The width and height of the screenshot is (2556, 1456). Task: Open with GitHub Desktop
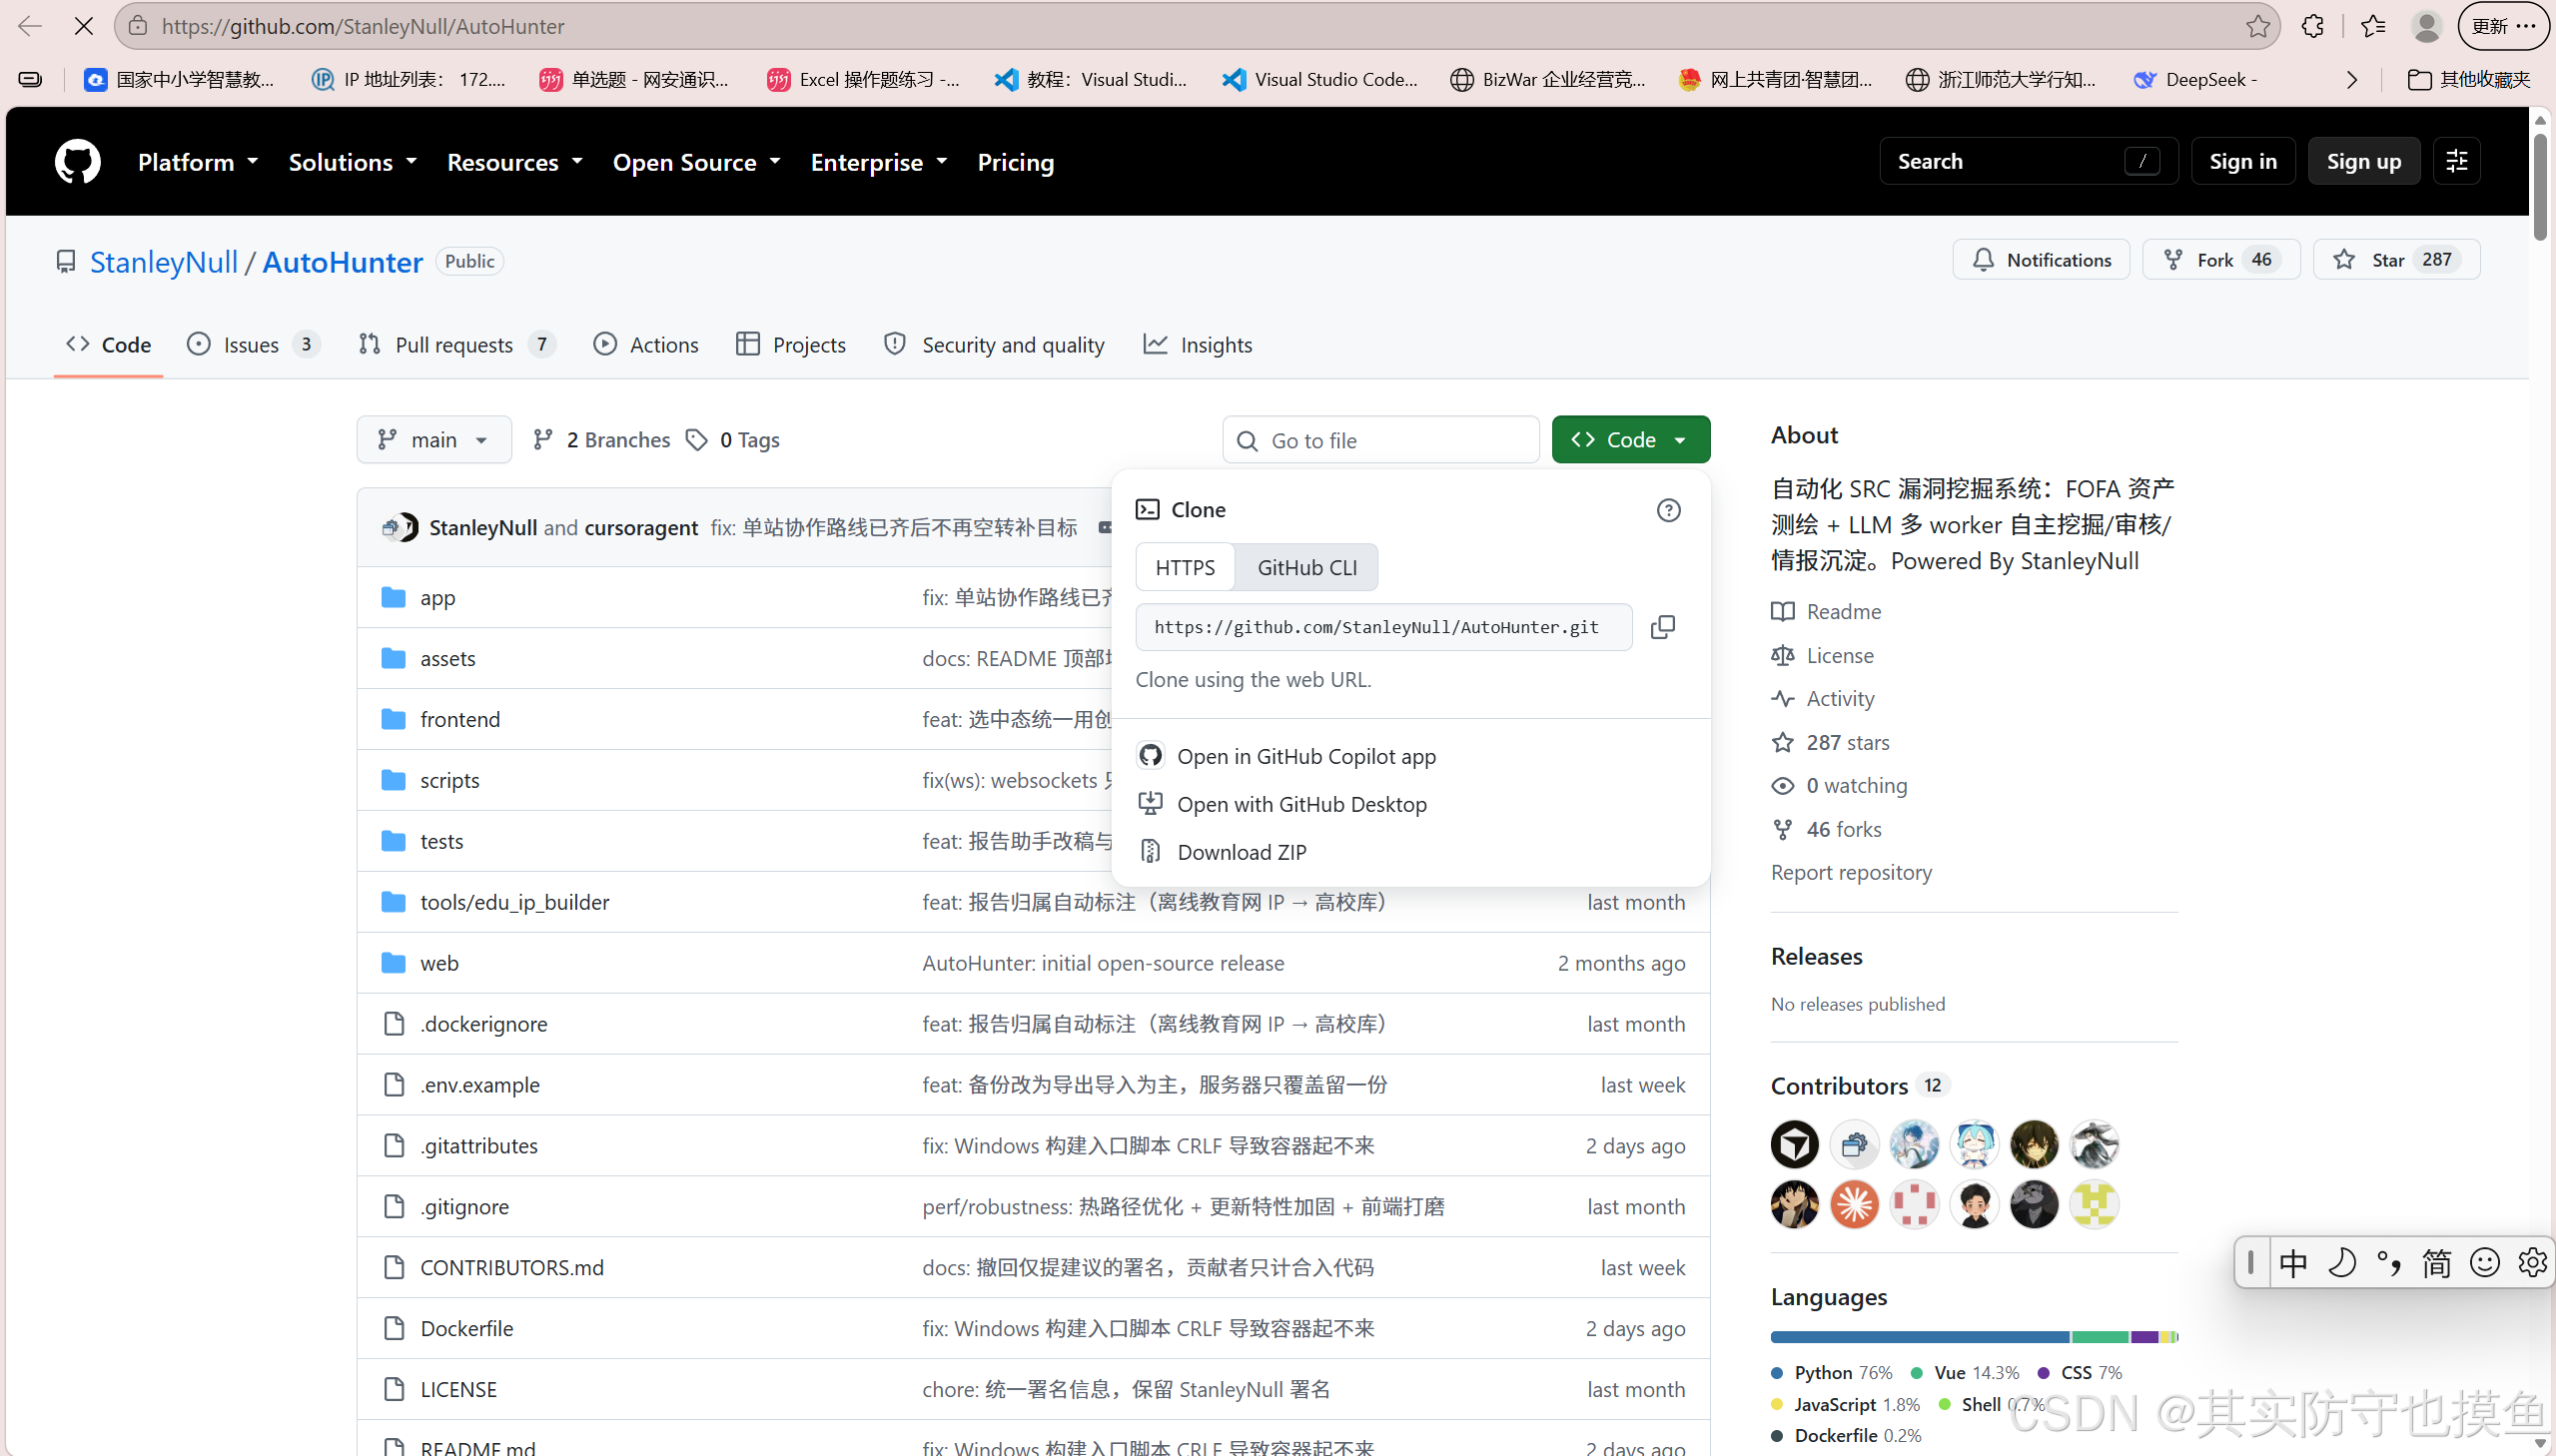[x=1301, y=804]
